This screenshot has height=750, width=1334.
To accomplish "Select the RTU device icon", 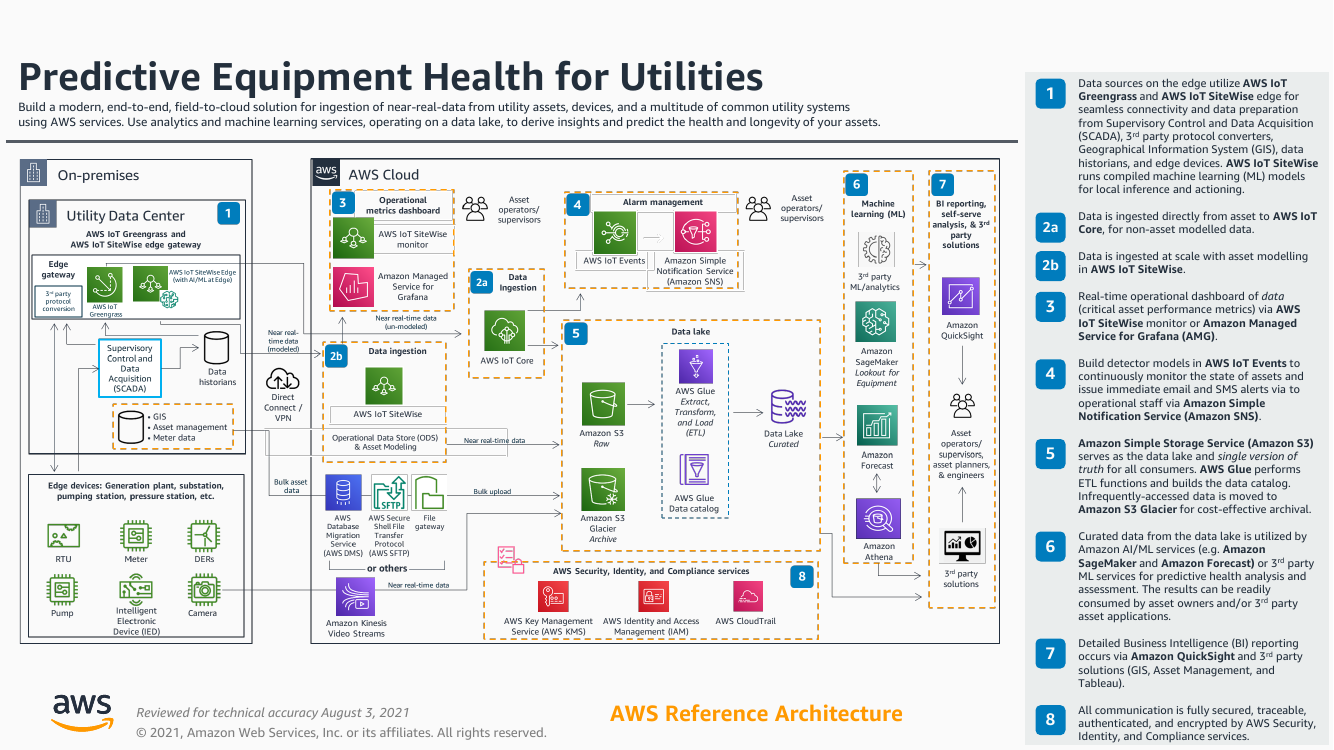I will (64, 537).
